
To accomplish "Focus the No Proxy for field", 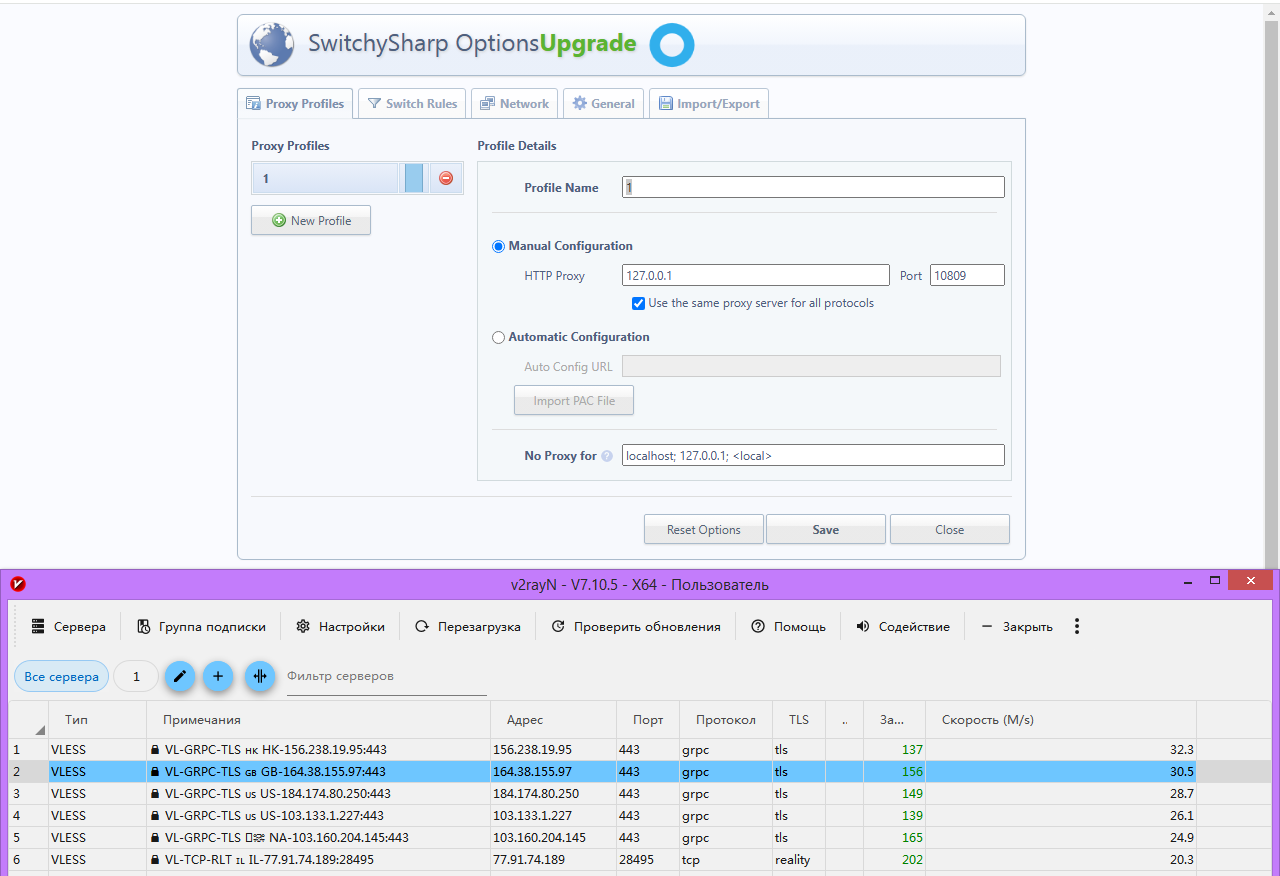I will click(x=813, y=455).
